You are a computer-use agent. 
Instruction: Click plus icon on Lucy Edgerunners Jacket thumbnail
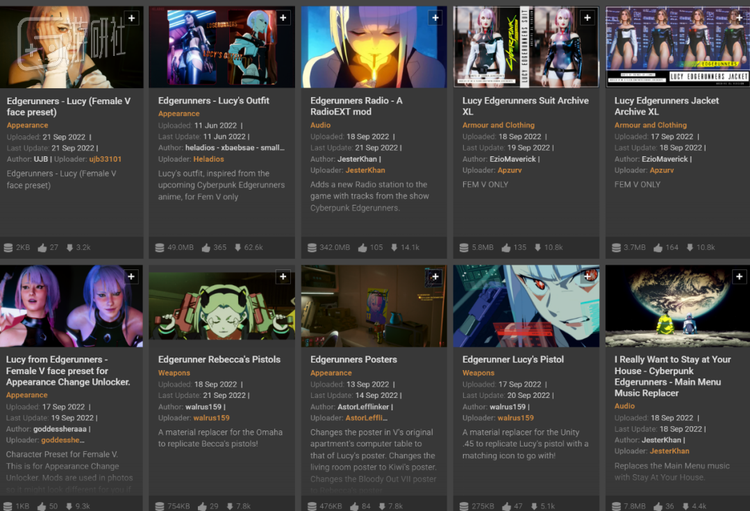[x=739, y=18]
